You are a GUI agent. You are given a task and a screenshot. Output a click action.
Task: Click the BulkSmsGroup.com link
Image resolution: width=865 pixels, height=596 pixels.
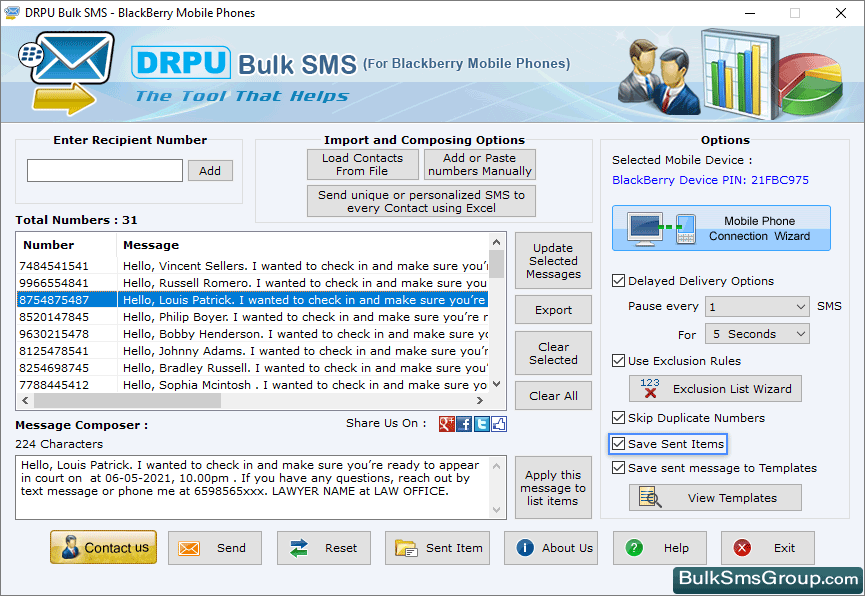point(768,578)
